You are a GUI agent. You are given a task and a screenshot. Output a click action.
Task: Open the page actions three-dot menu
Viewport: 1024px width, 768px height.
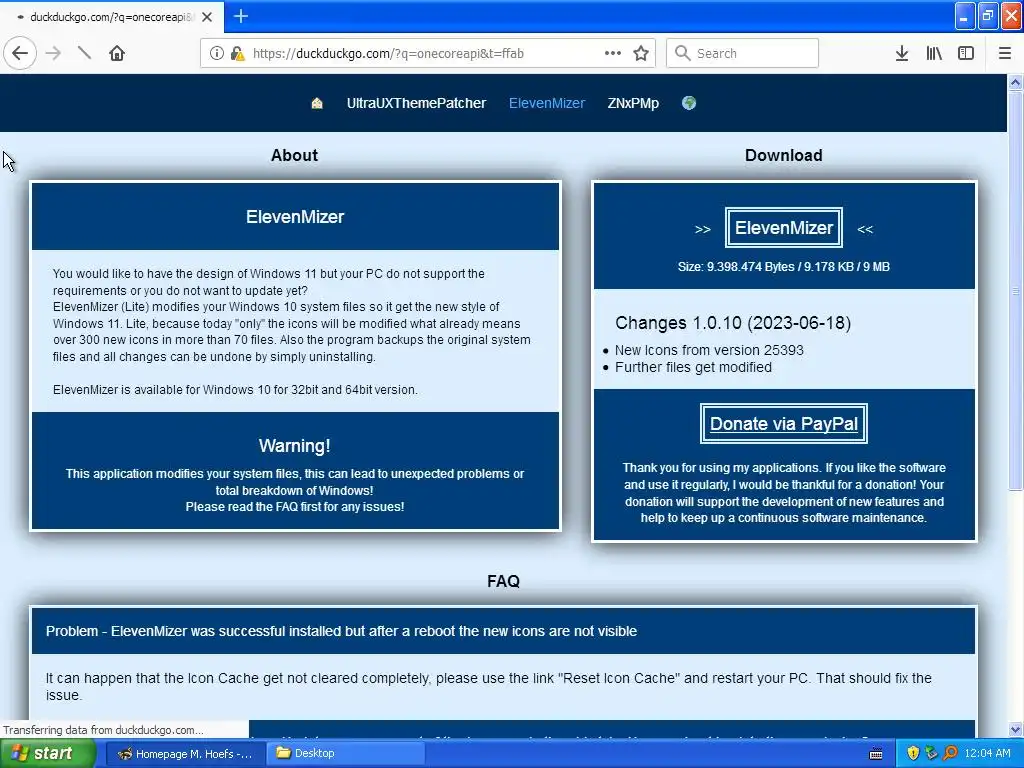point(613,53)
